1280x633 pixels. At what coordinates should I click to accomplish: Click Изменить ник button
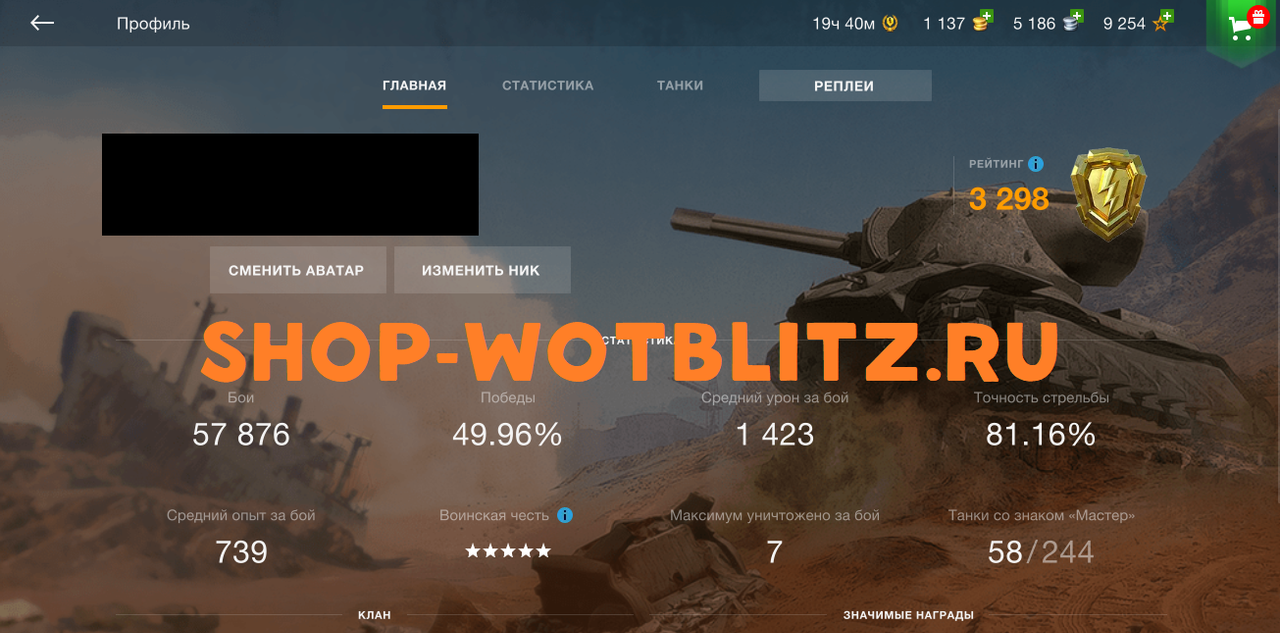click(x=482, y=270)
